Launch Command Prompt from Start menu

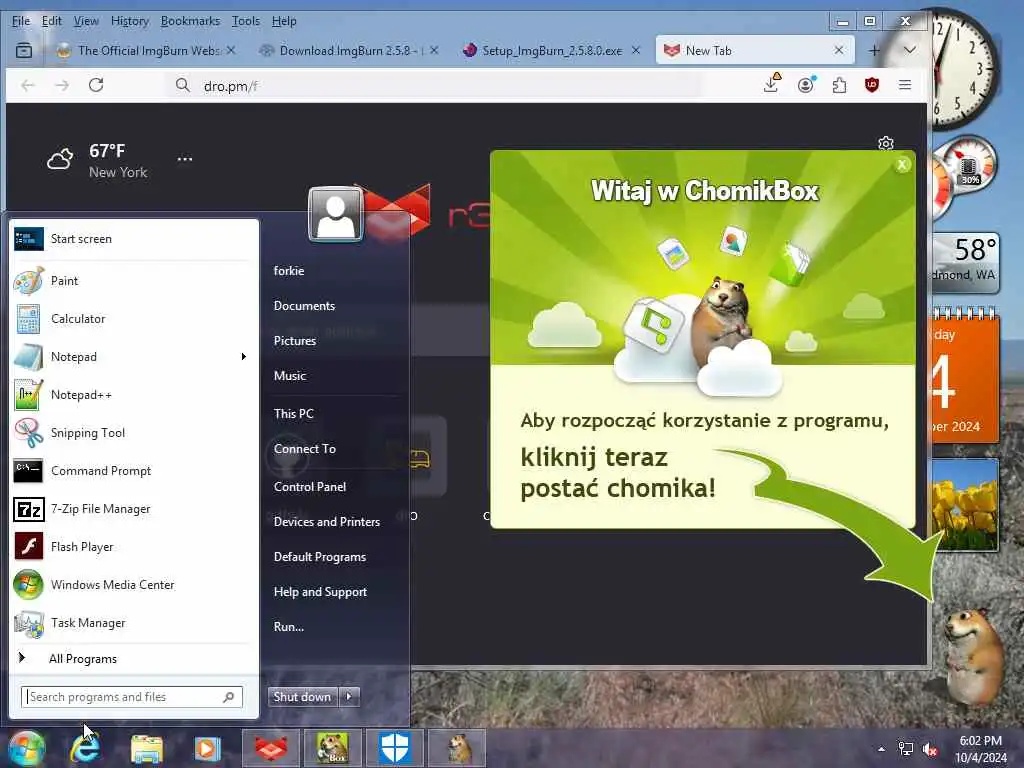coord(29,471)
